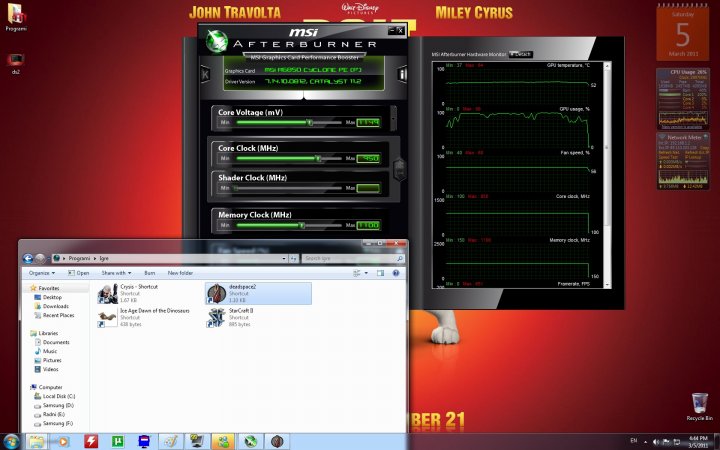Detach the Afterburner hardware monitor
The image size is (720, 450).
click(521, 54)
